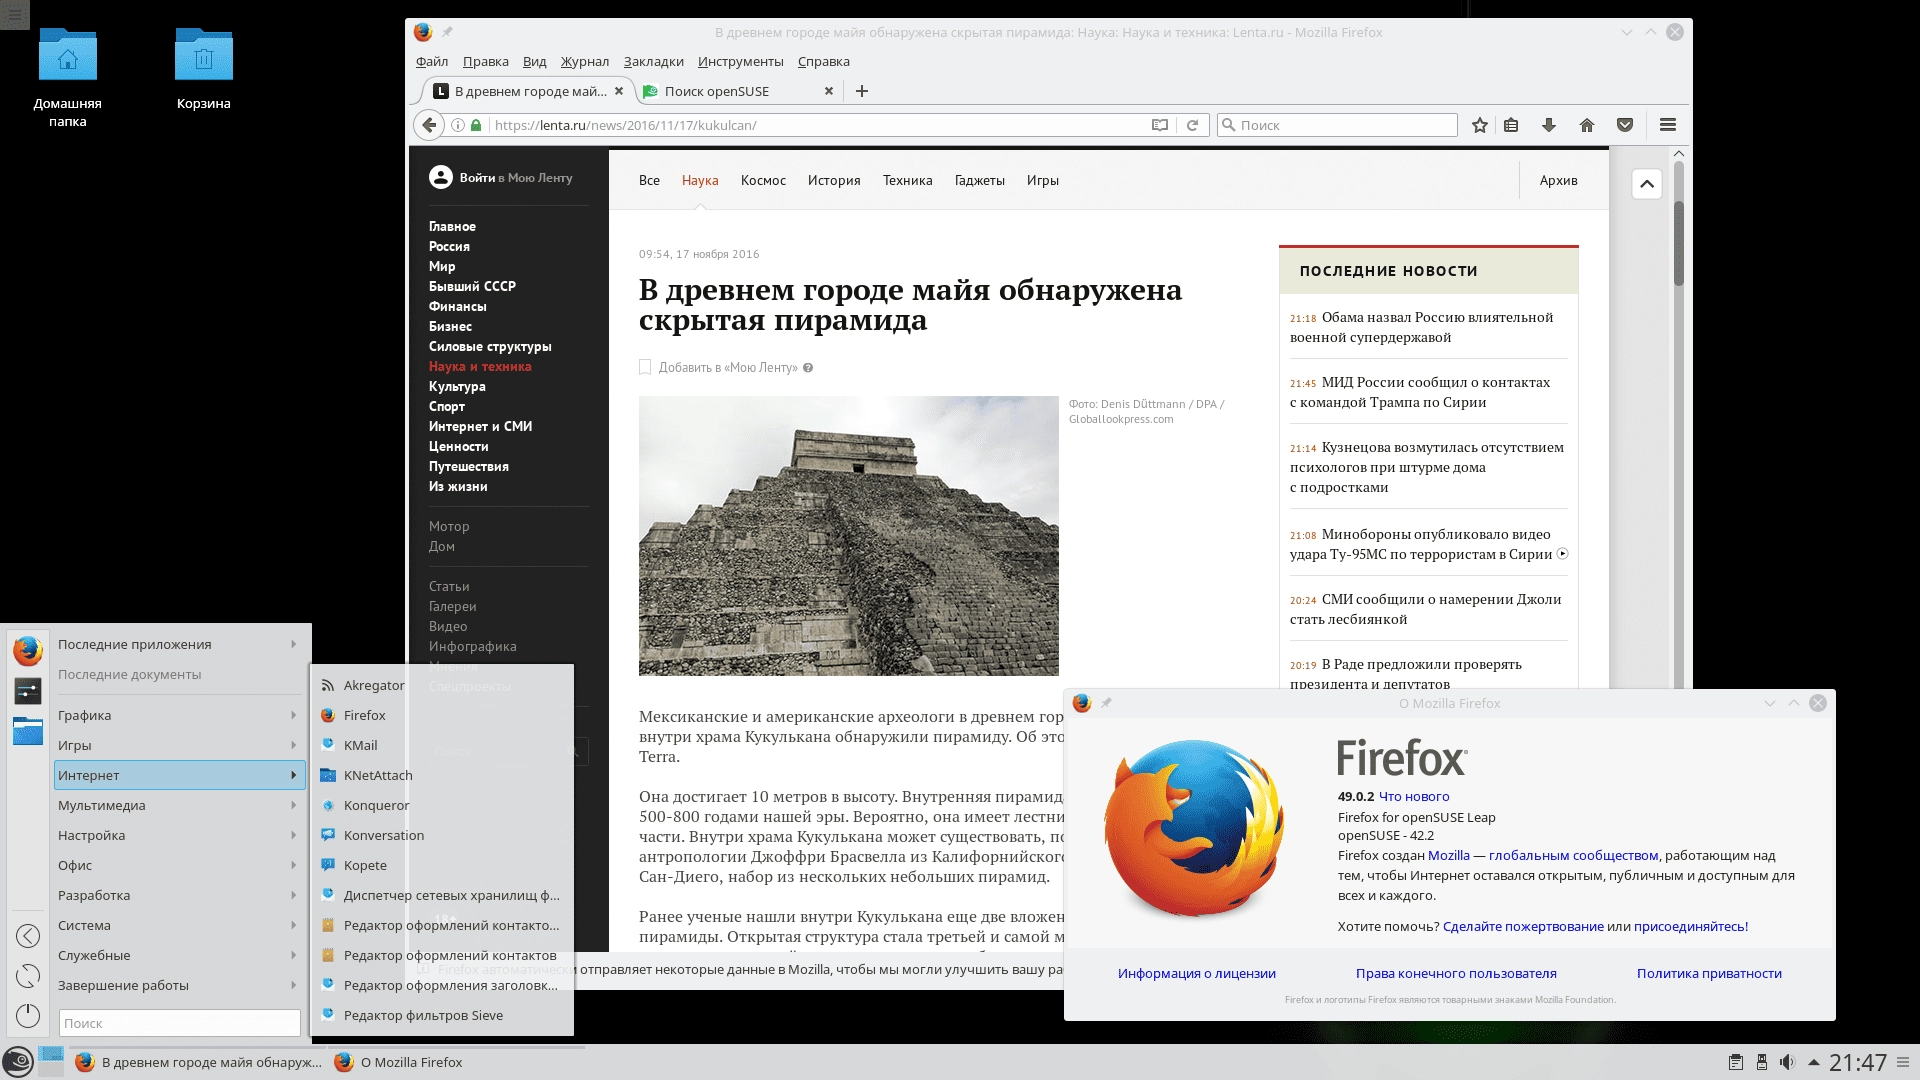The height and width of the screenshot is (1080, 1920).
Task: Open the Журнал menu
Action: coord(584,62)
